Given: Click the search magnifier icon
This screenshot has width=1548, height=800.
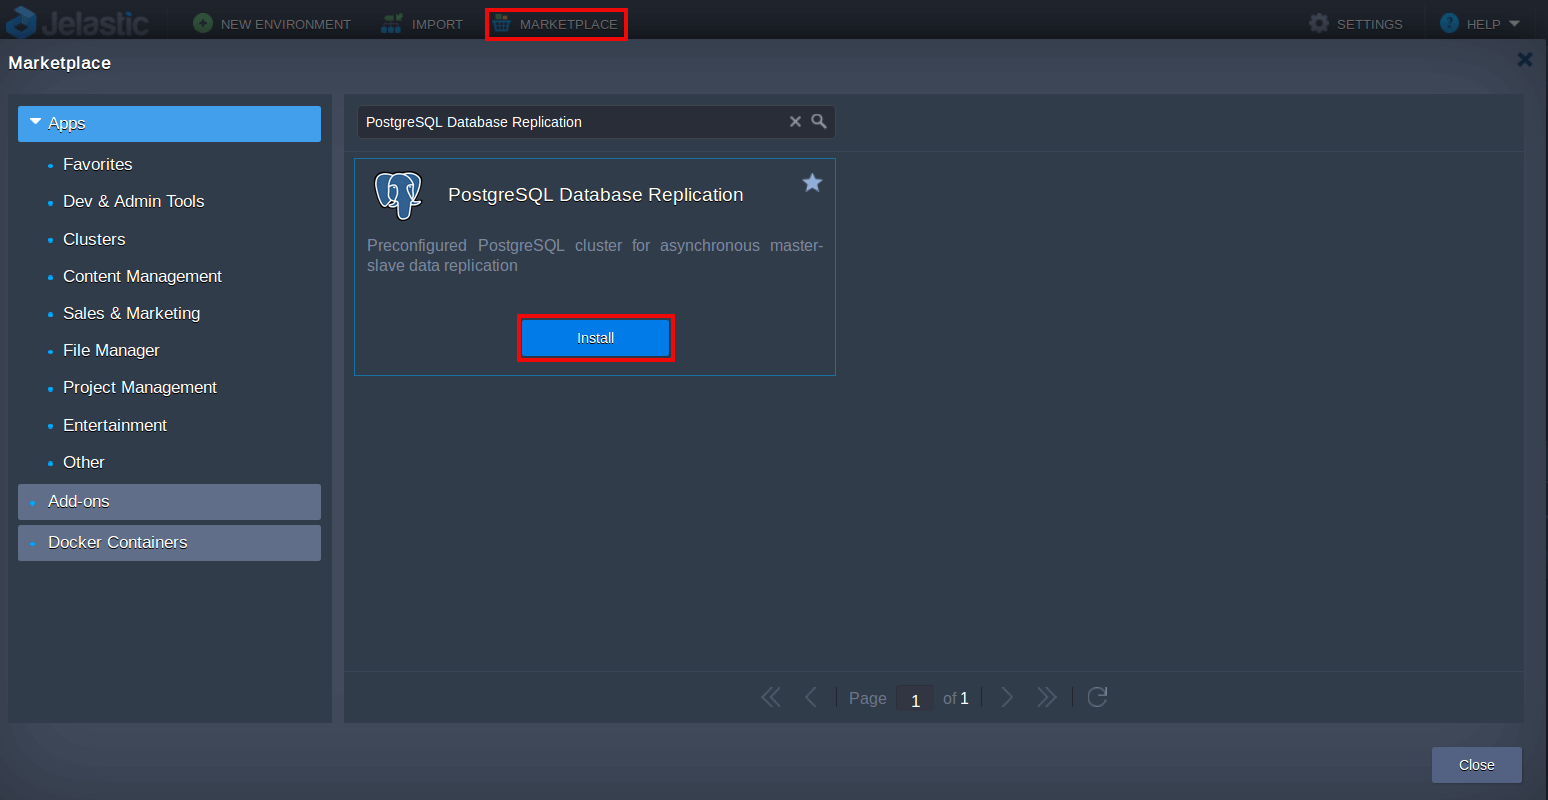Looking at the screenshot, I should pyautogui.click(x=819, y=121).
